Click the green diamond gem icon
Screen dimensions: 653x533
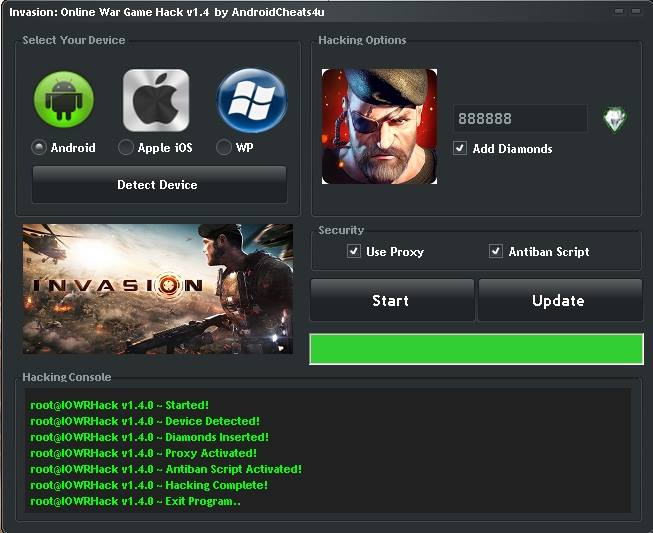pos(615,119)
